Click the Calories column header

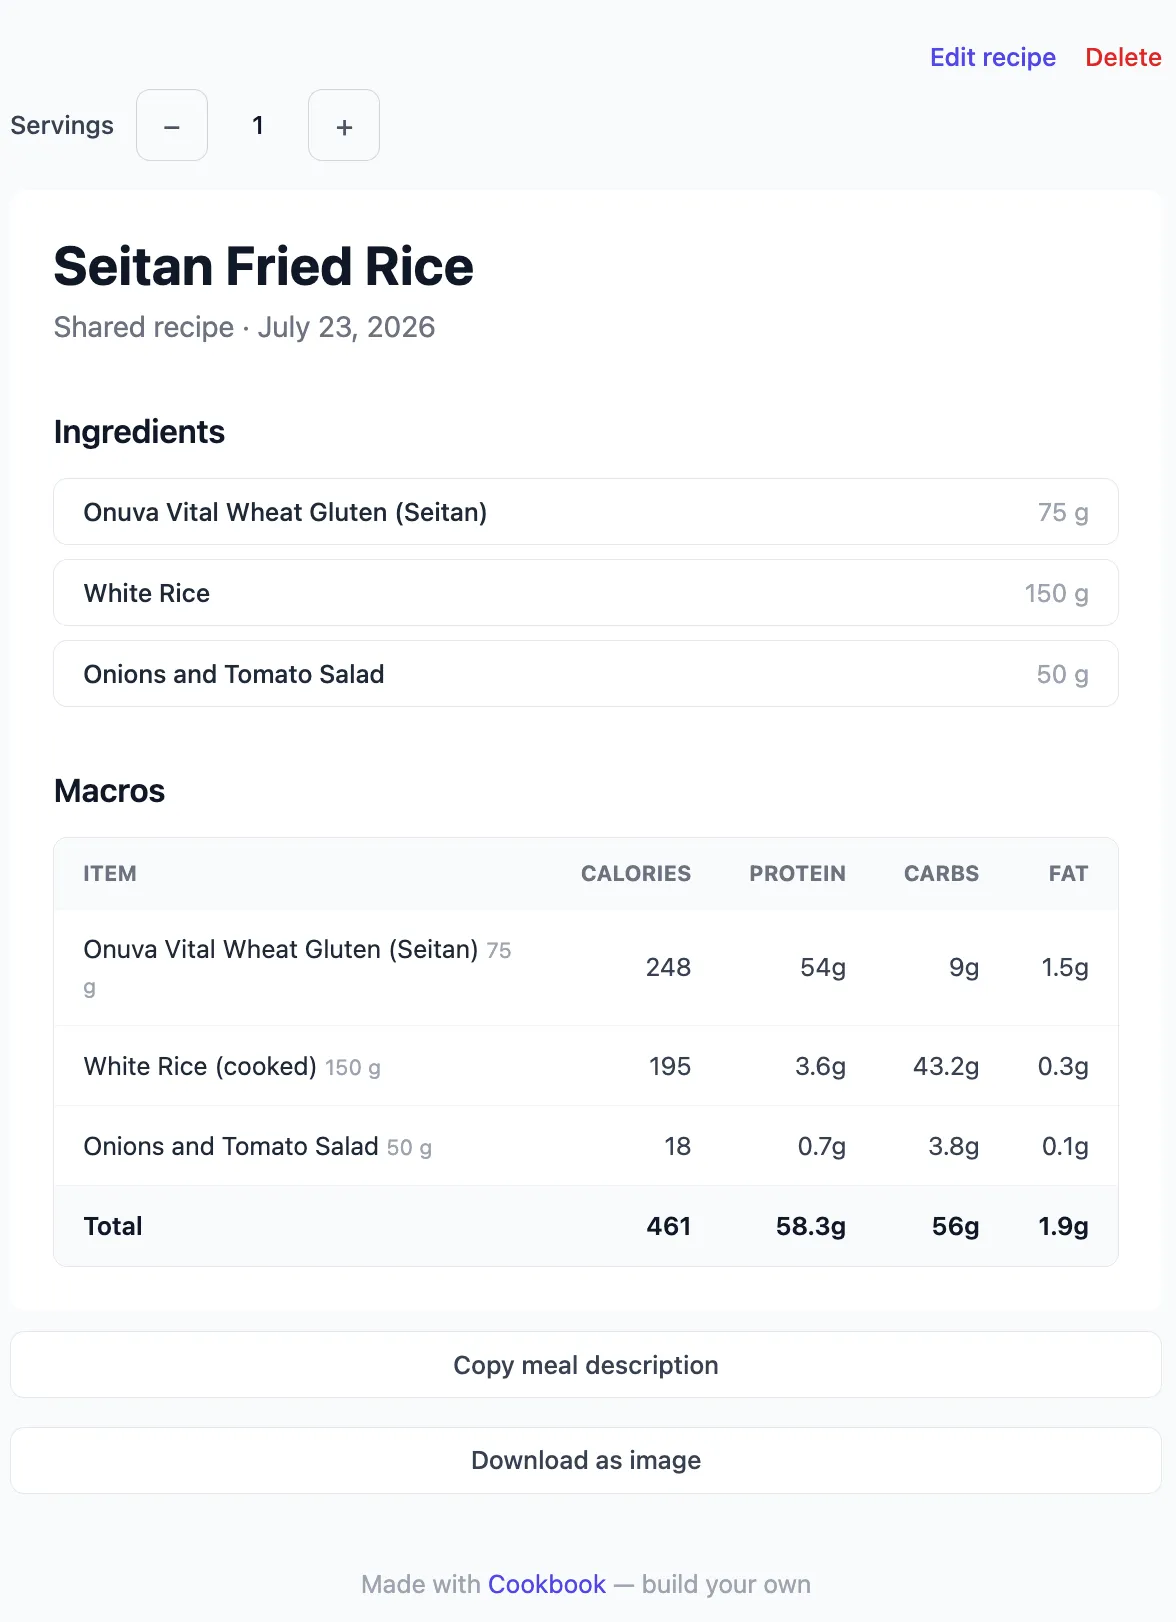point(636,873)
